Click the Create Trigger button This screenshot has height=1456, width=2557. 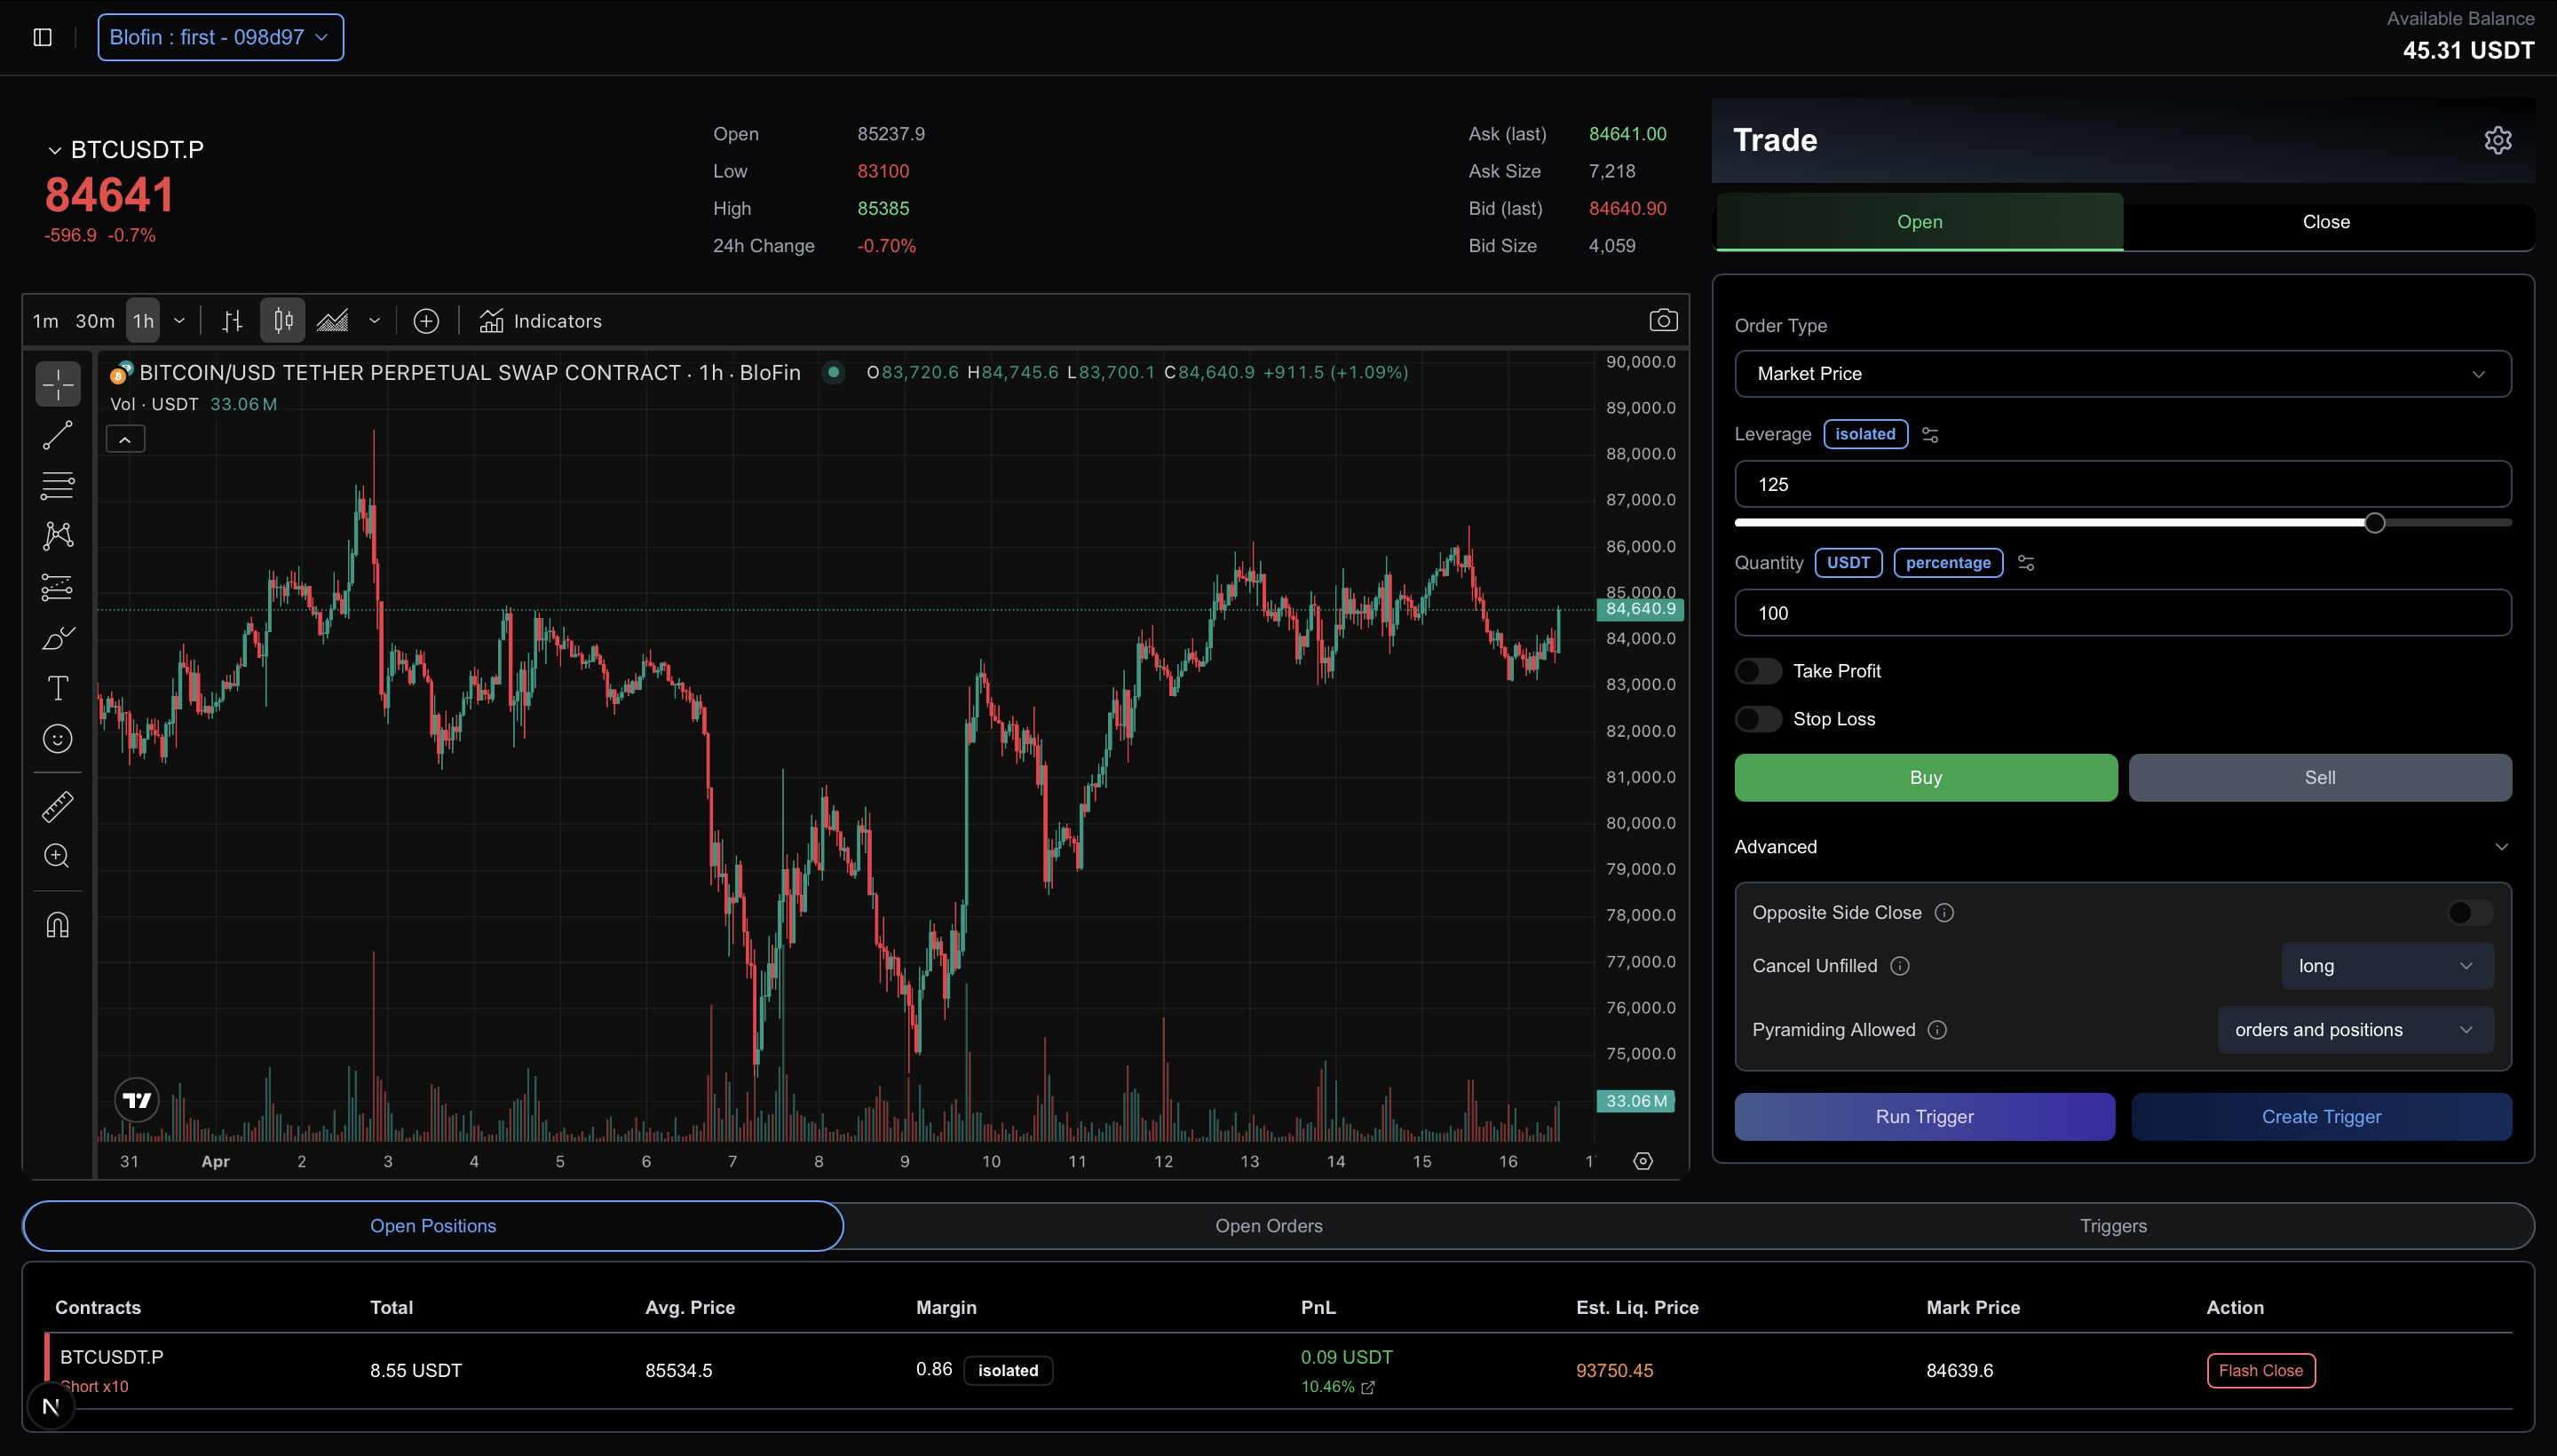click(x=2320, y=1117)
